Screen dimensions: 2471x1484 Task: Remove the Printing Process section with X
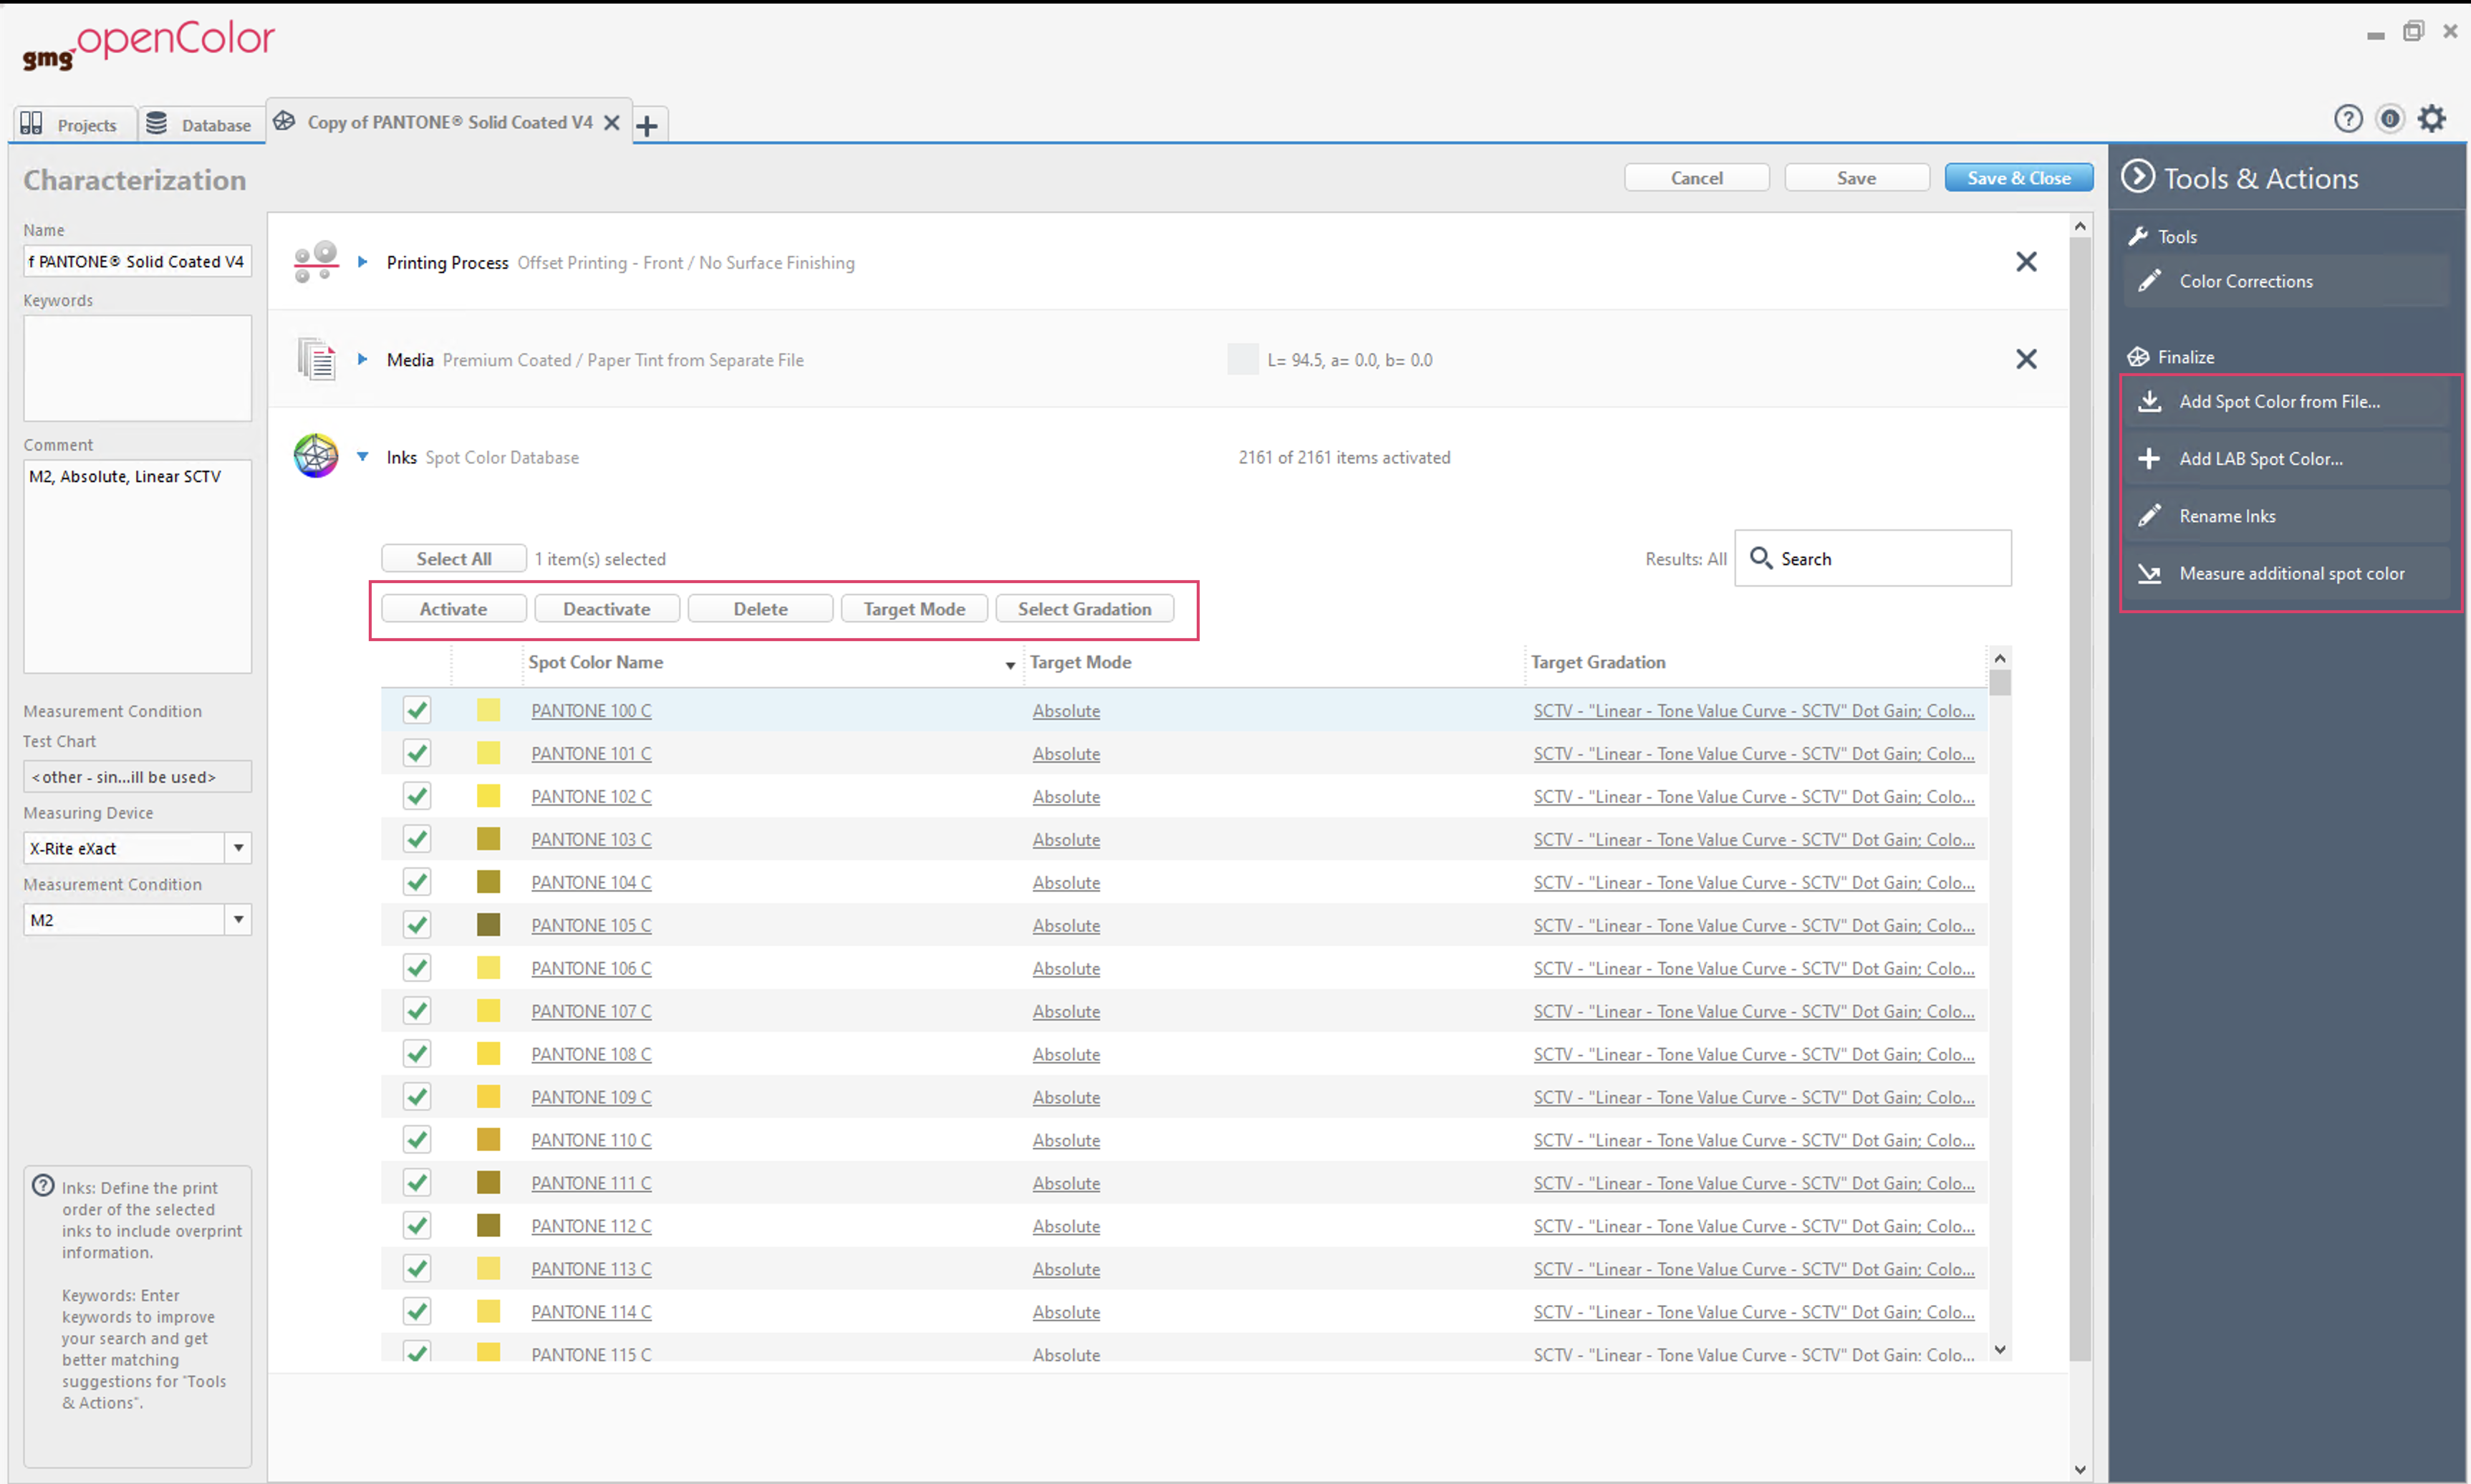2026,262
